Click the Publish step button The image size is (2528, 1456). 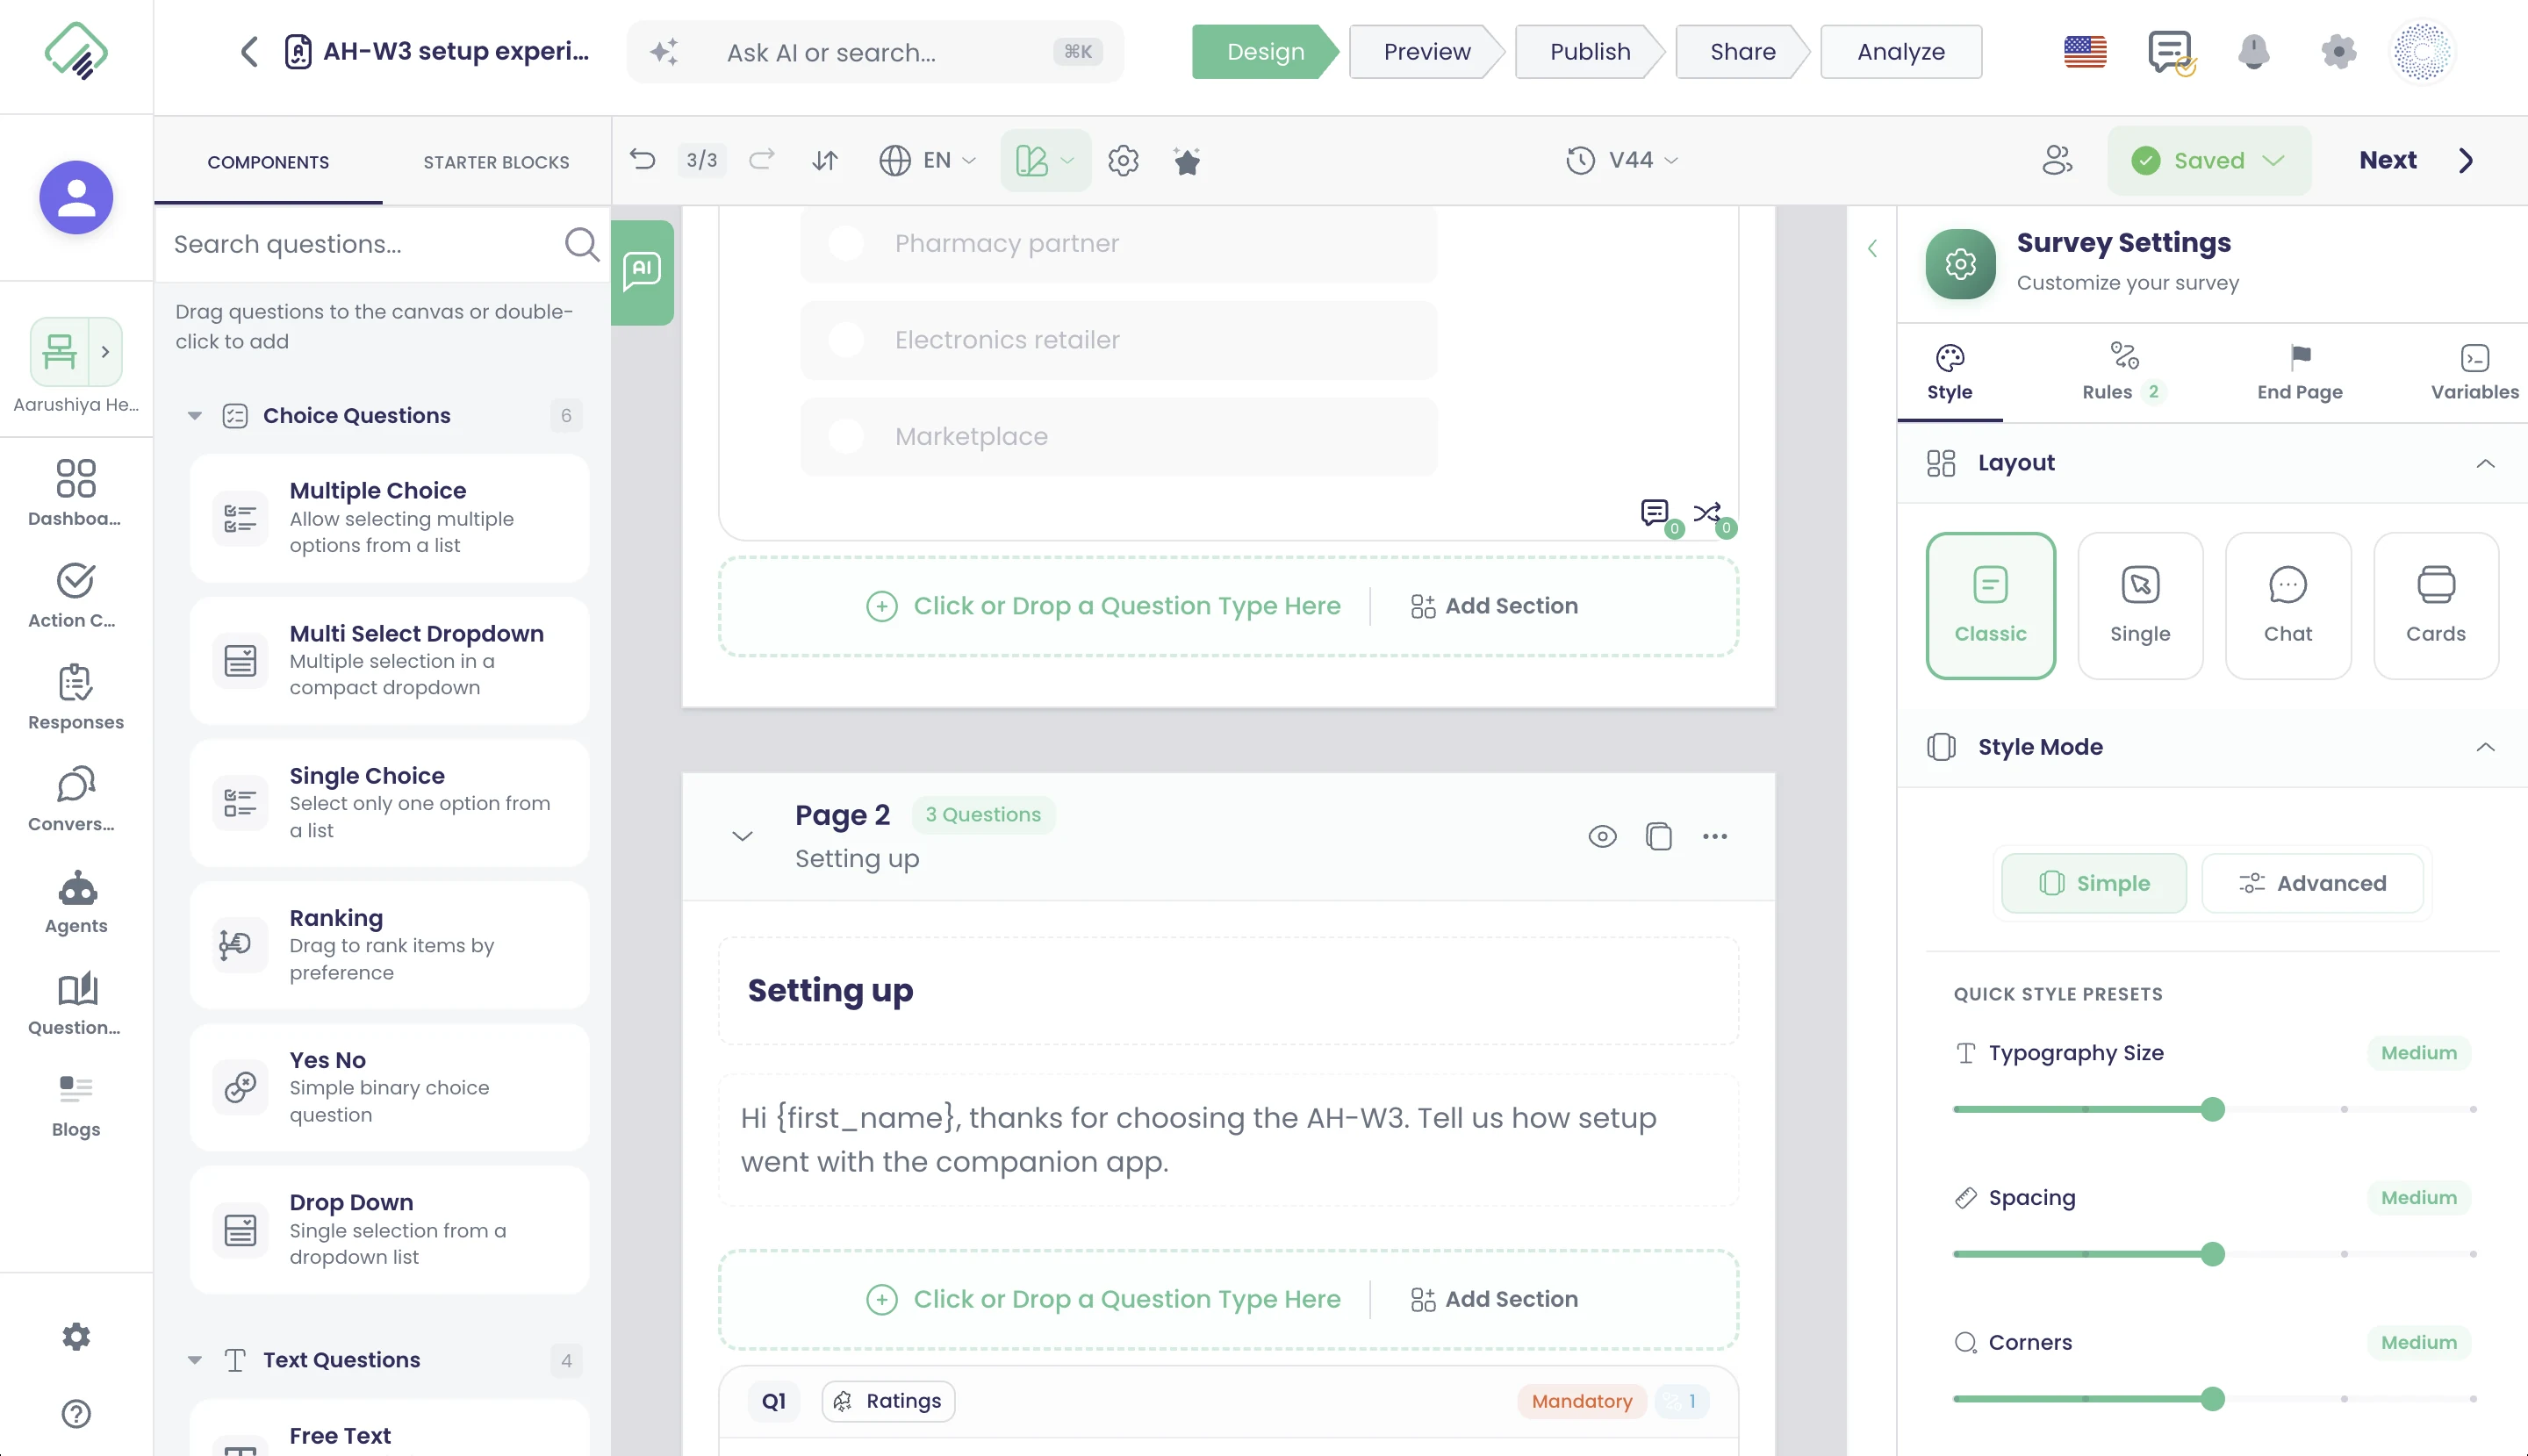pyautogui.click(x=1590, y=52)
